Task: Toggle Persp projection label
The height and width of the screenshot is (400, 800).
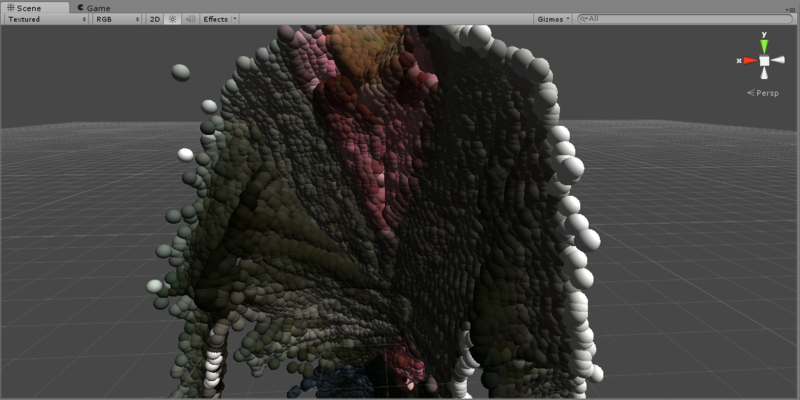Action: (763, 93)
